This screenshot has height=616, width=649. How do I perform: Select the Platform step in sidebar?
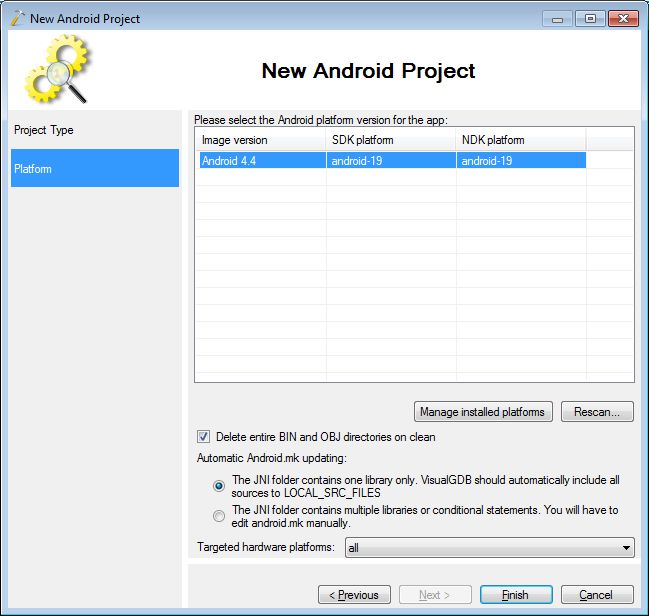point(95,168)
